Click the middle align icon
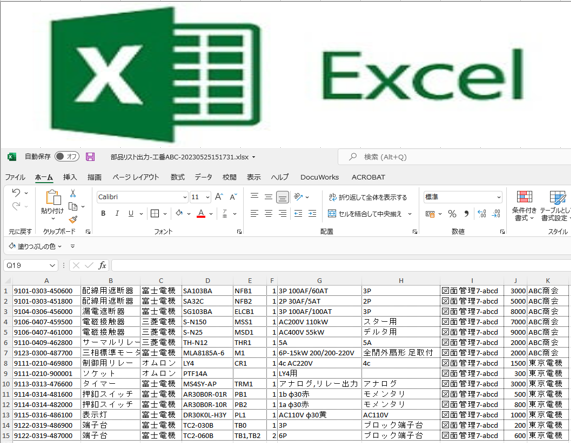Viewport: 571px width, 443px height. click(268, 197)
